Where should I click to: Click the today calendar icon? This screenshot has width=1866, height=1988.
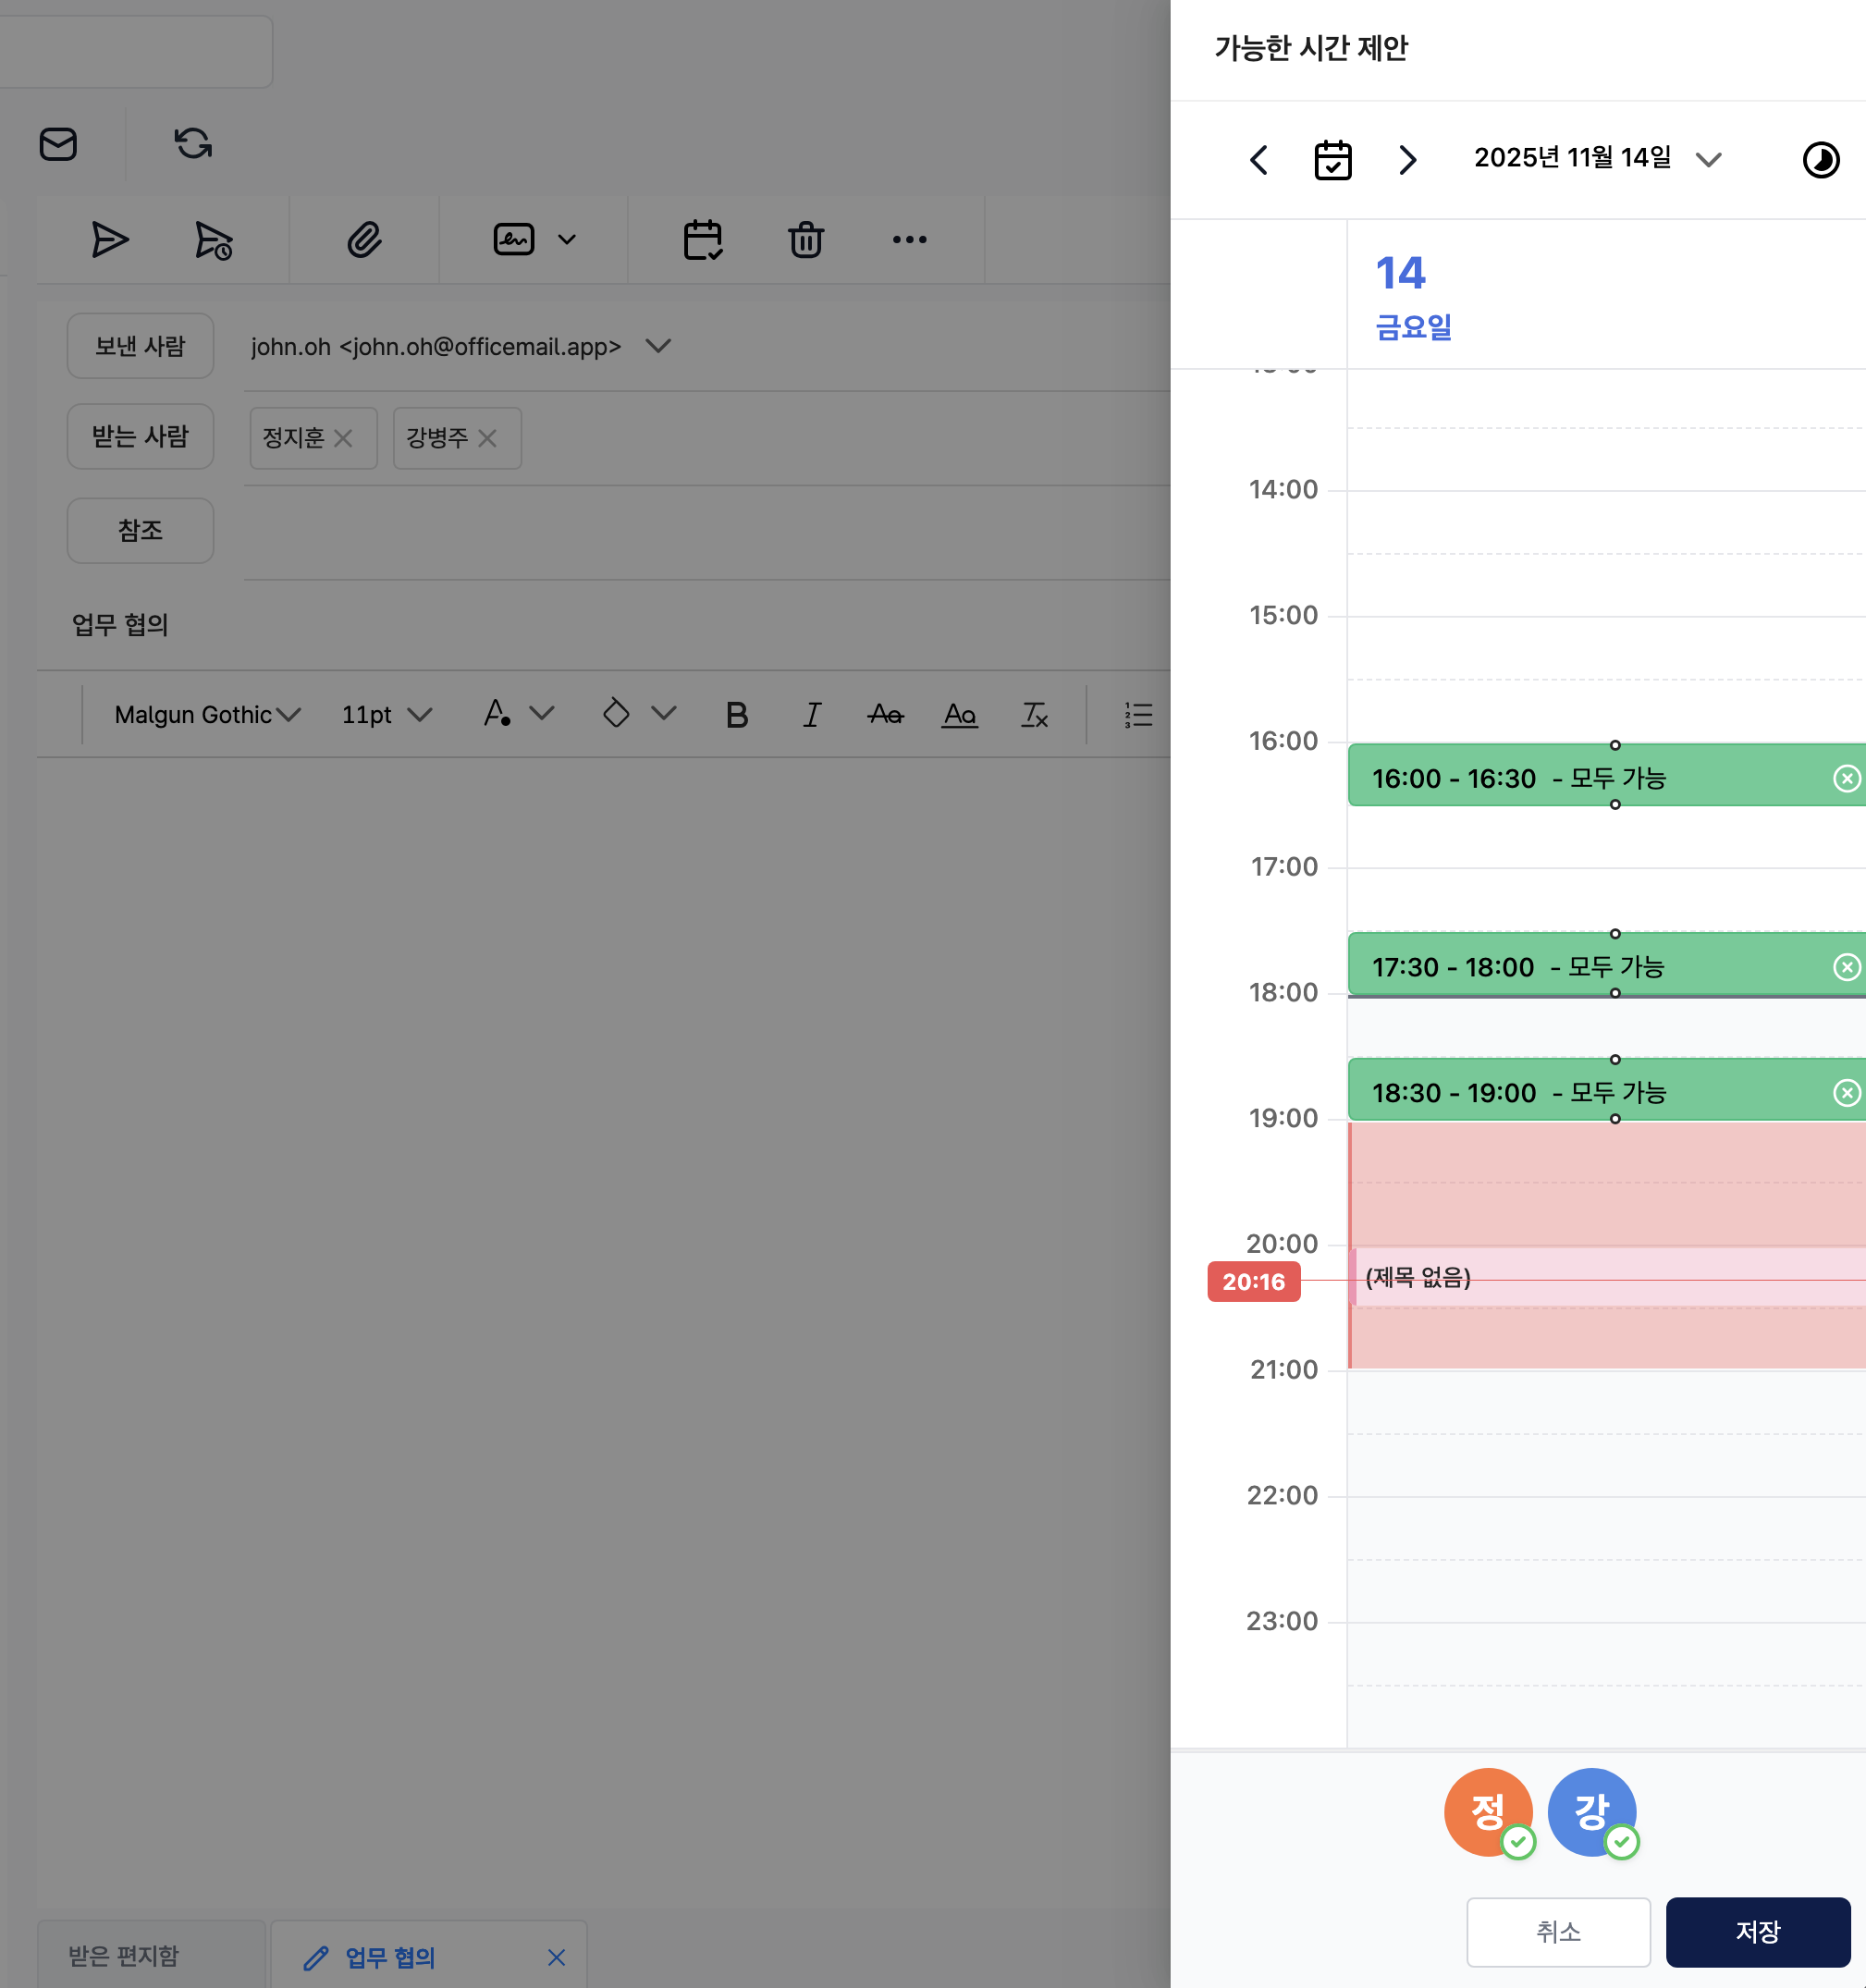point(1332,160)
